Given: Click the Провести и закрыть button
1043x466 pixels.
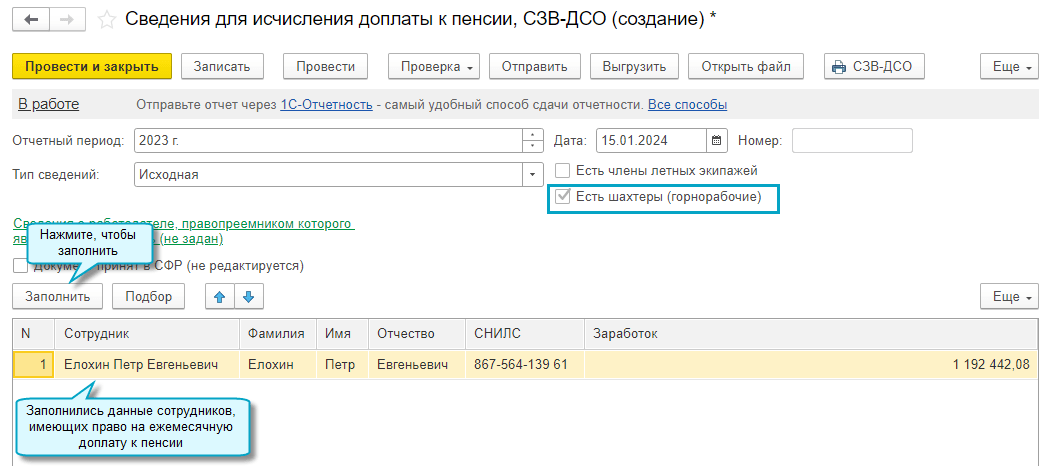Looking at the screenshot, I should tap(92, 66).
